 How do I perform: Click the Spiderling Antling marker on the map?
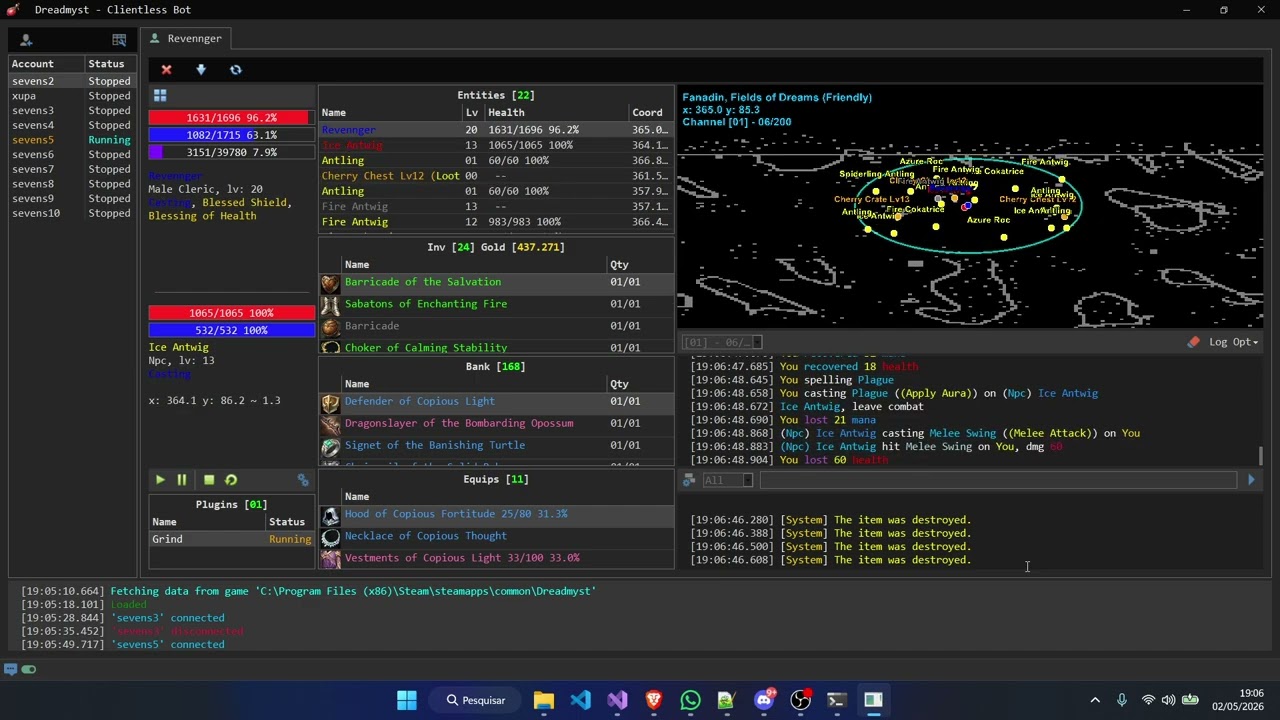876,174
